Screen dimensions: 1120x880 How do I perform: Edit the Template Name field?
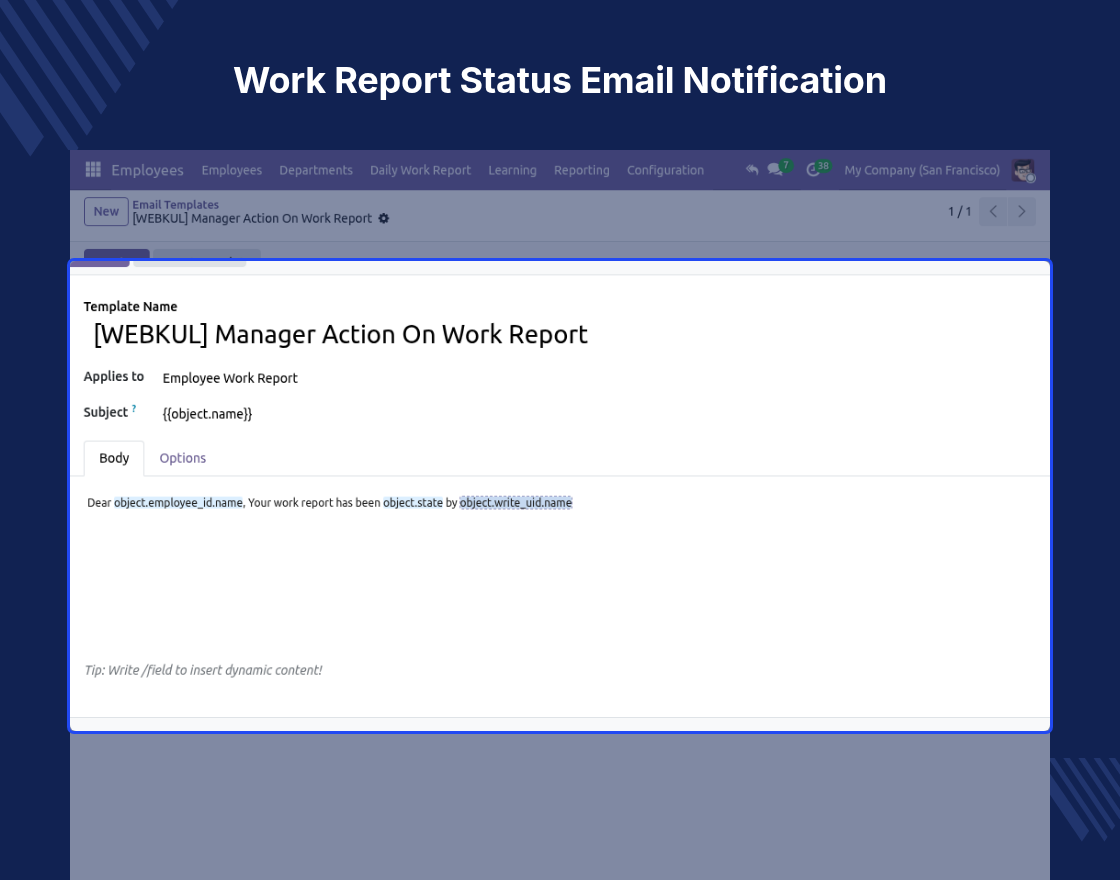pyautogui.click(x=341, y=334)
